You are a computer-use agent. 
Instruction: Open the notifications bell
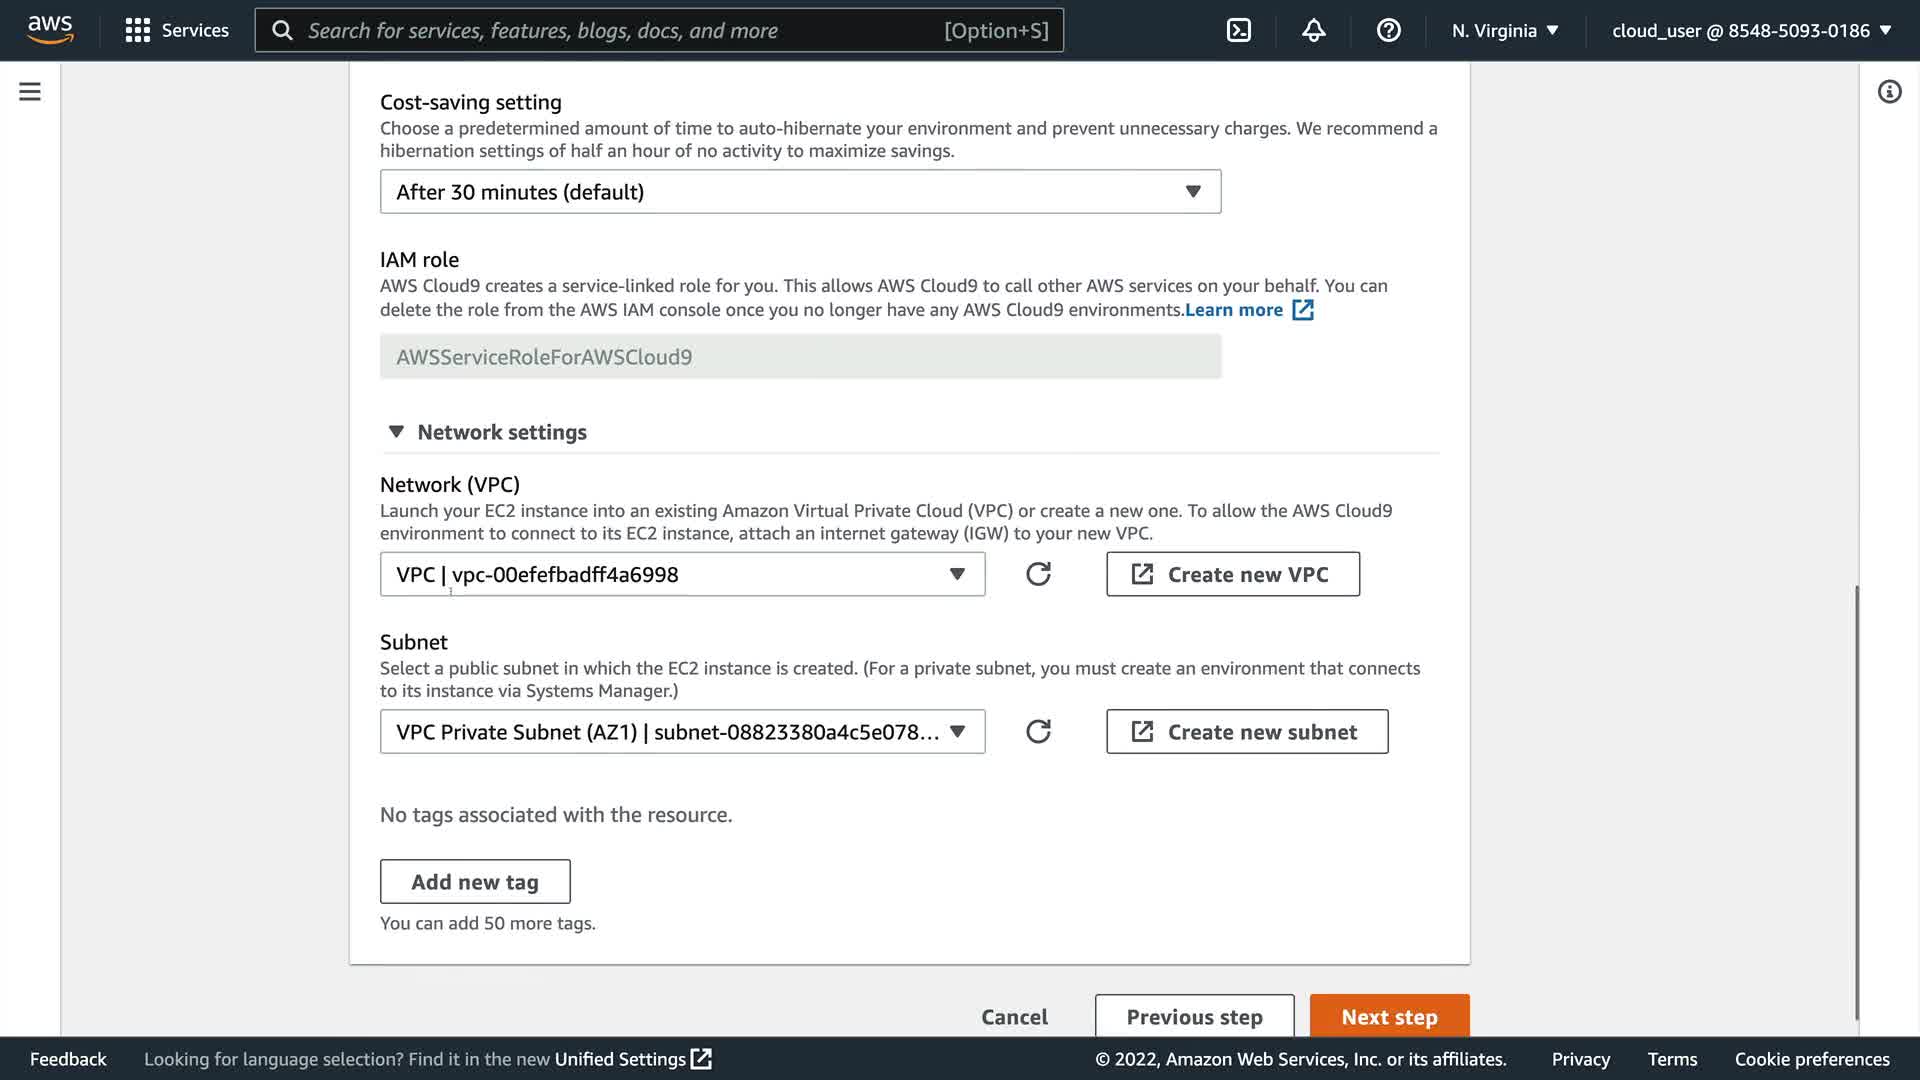[x=1313, y=30]
